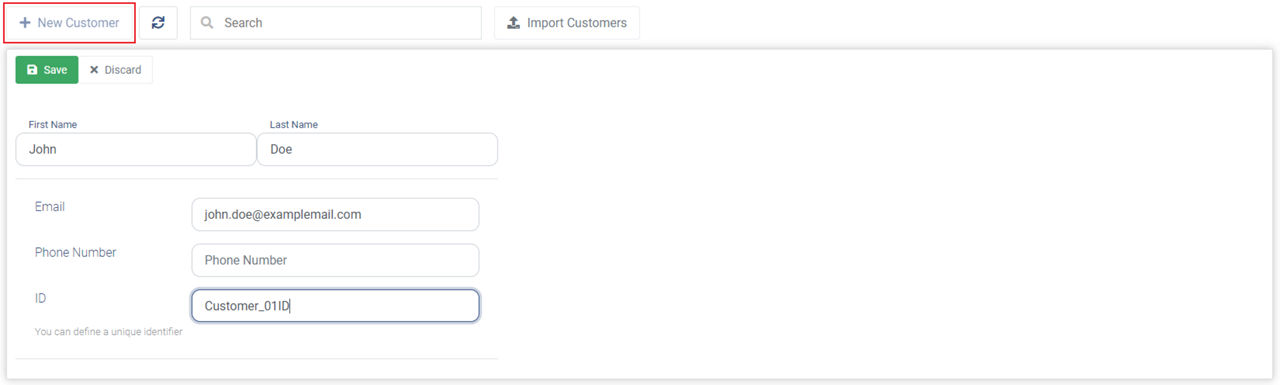This screenshot has height=385, width=1280.
Task: Click the empty Phone Number input
Action: pos(335,260)
